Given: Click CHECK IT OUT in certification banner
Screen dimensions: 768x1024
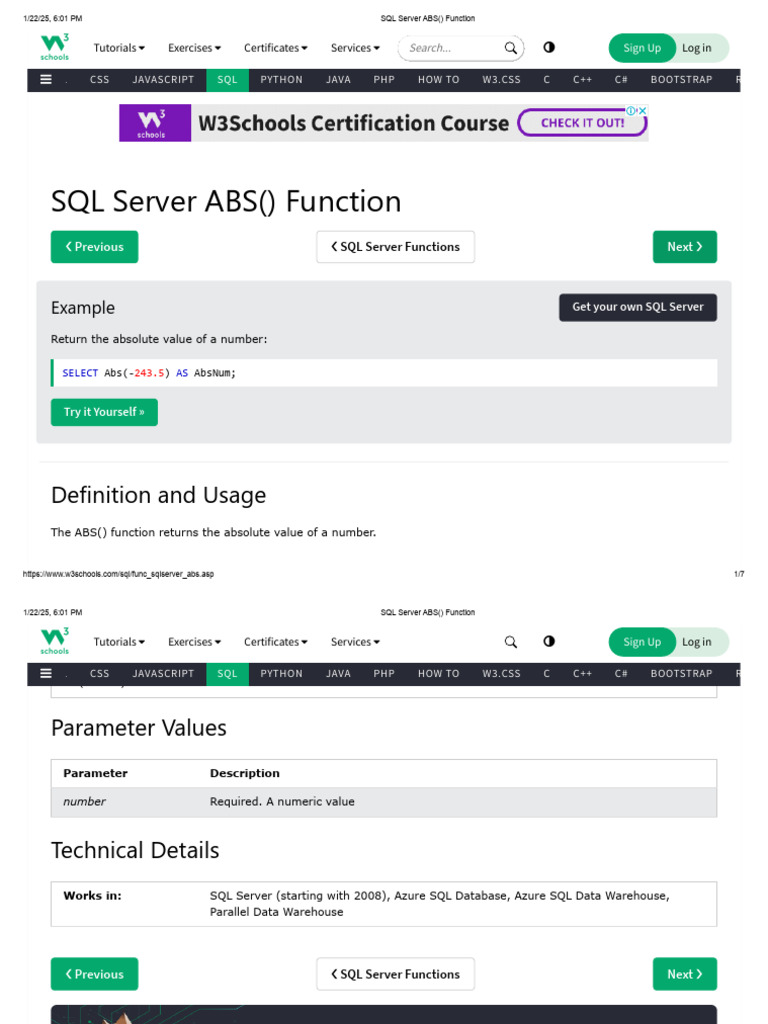Looking at the screenshot, I should click(582, 123).
